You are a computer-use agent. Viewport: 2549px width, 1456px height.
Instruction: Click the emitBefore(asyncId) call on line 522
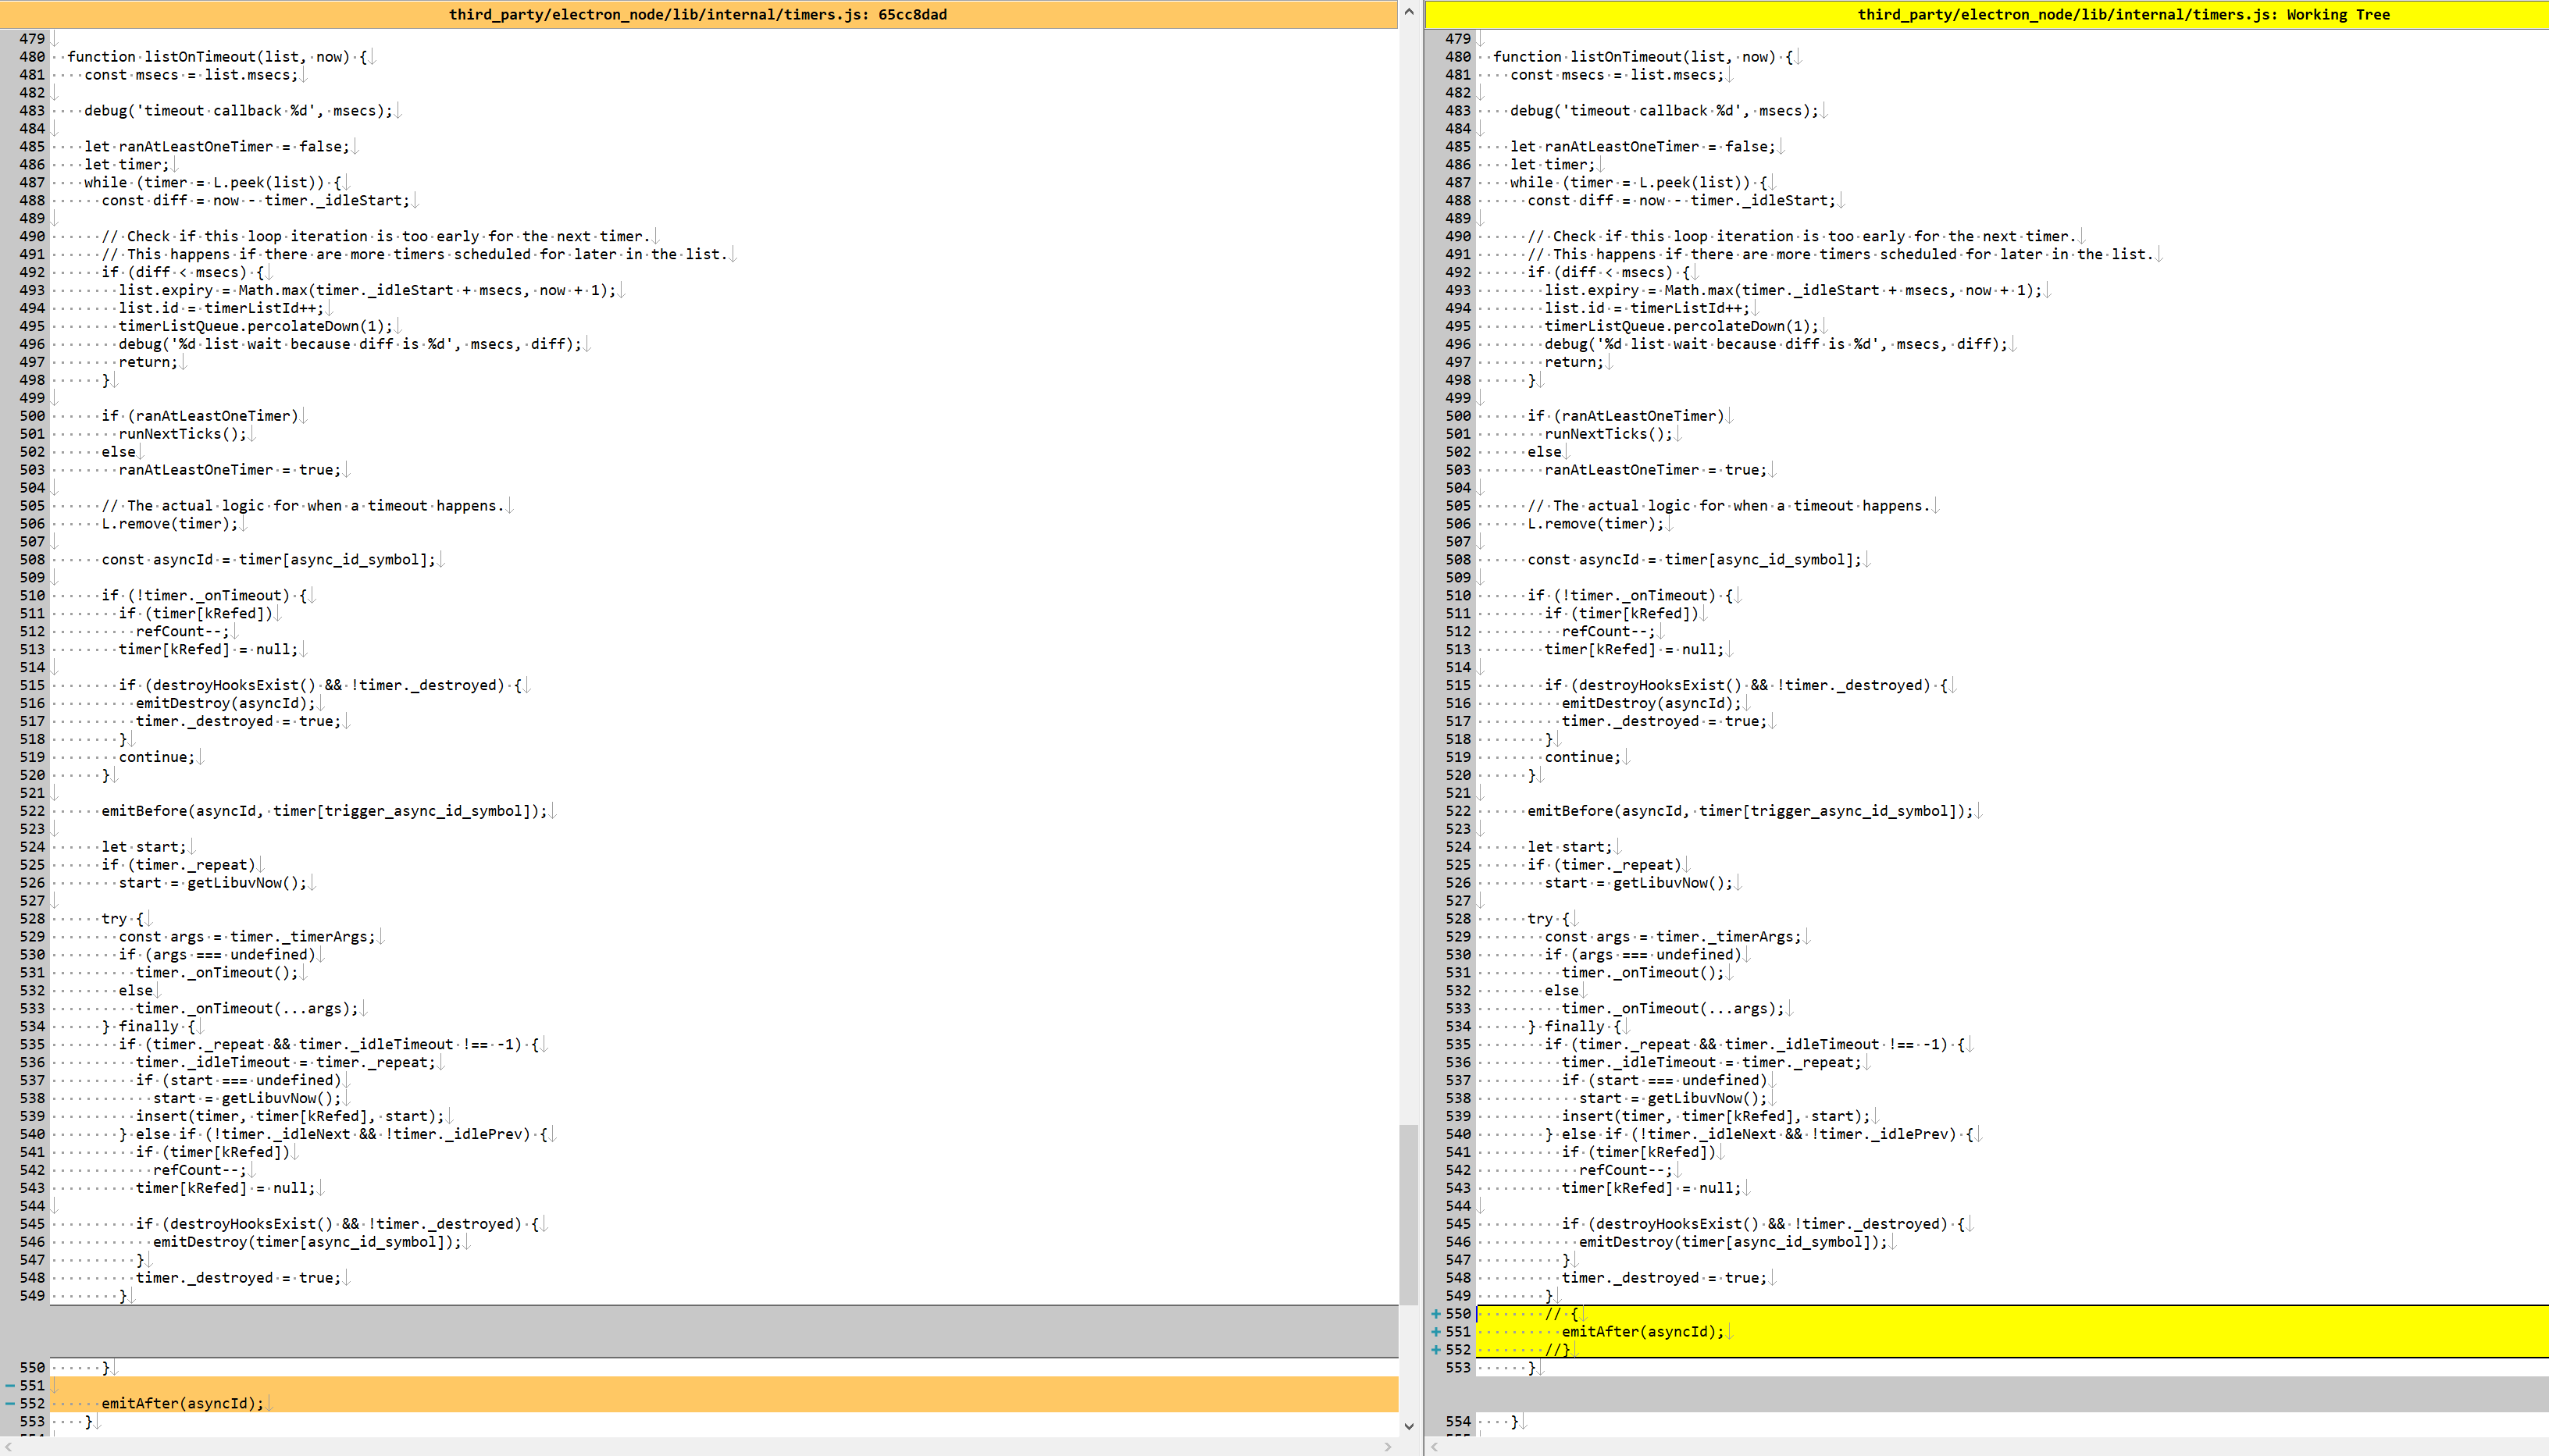coord(300,811)
